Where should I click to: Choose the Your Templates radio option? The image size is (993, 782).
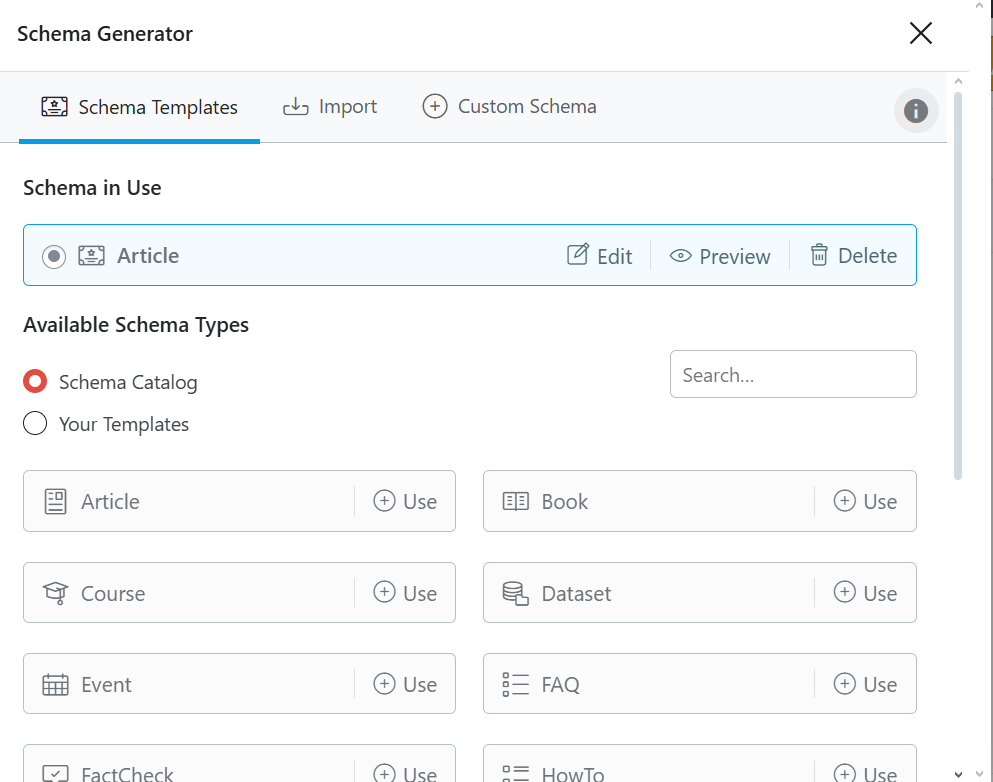pyautogui.click(x=35, y=424)
